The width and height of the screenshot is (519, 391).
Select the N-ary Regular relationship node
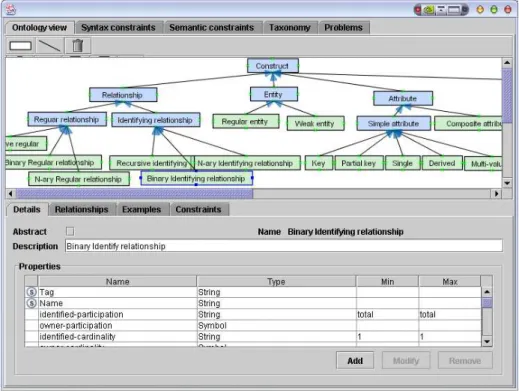point(79,179)
